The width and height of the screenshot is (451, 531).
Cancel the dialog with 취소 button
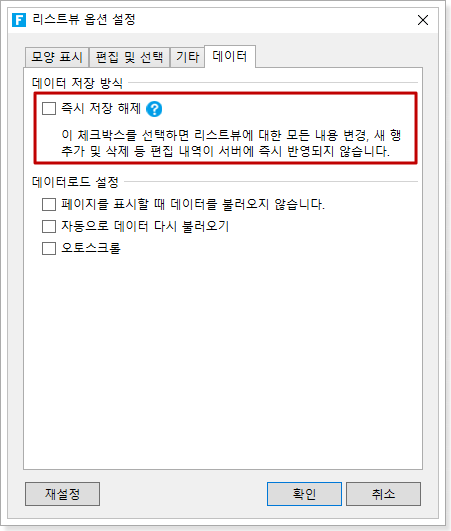point(383,494)
